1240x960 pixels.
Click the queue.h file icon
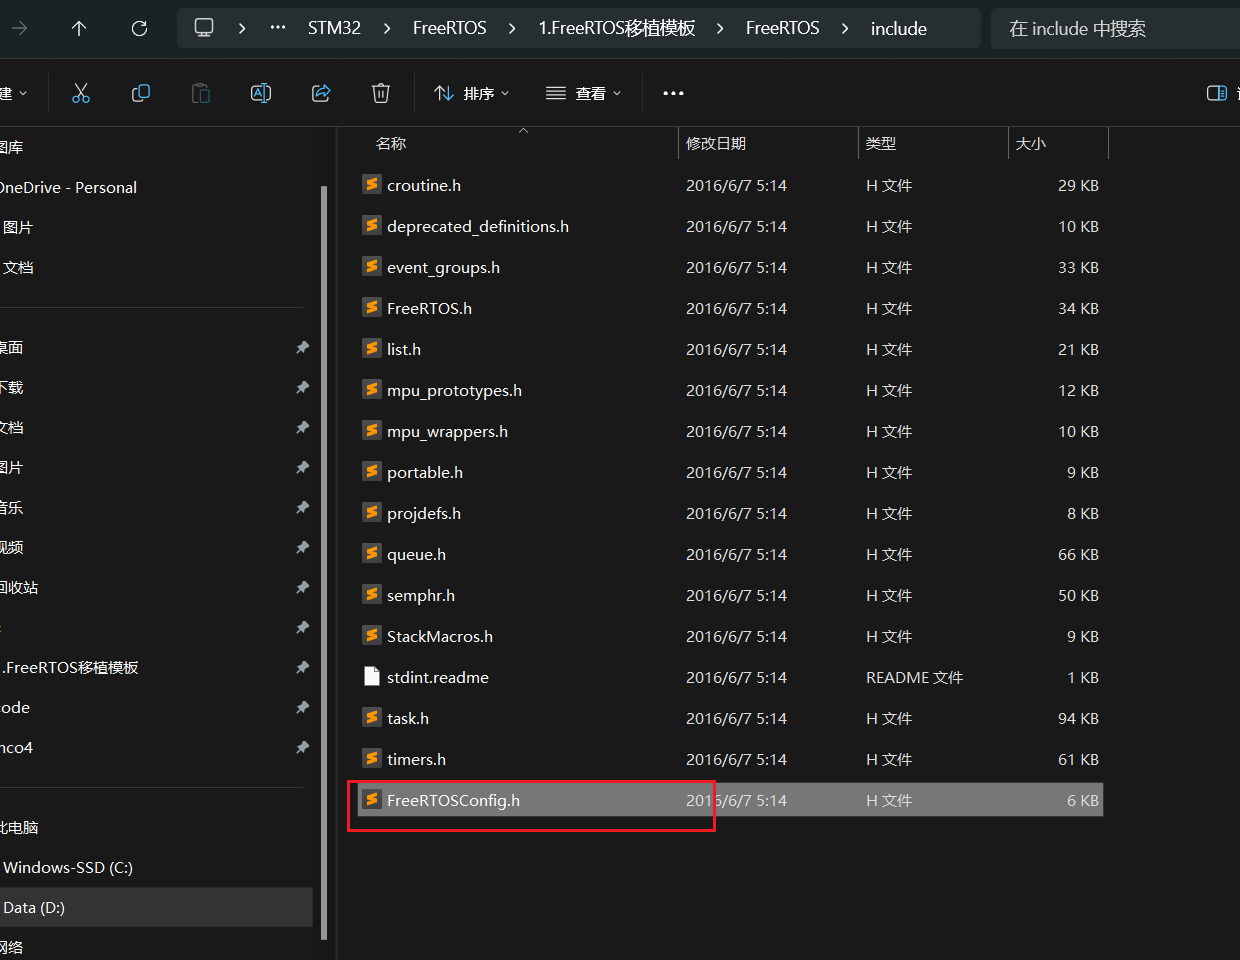pos(372,554)
